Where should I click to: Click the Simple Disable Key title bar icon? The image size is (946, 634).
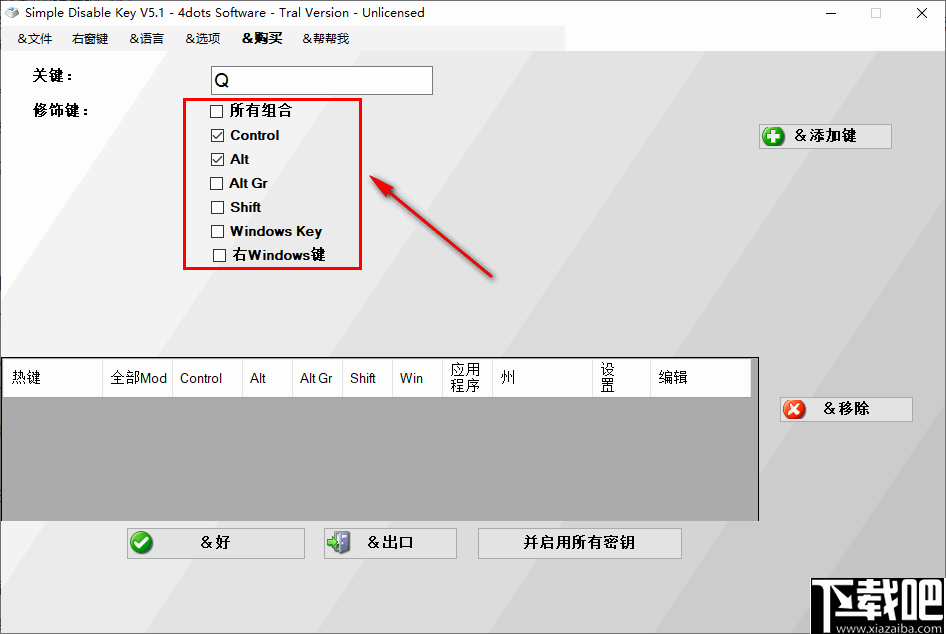pyautogui.click(x=12, y=13)
